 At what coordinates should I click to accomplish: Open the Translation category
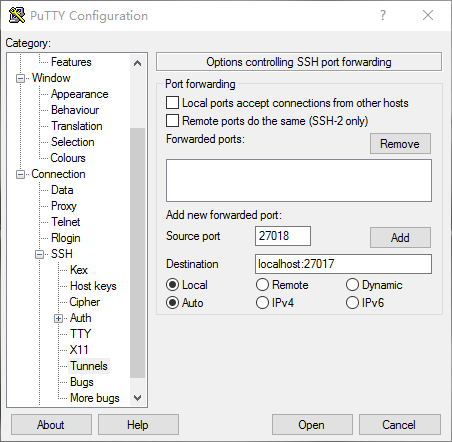click(77, 126)
